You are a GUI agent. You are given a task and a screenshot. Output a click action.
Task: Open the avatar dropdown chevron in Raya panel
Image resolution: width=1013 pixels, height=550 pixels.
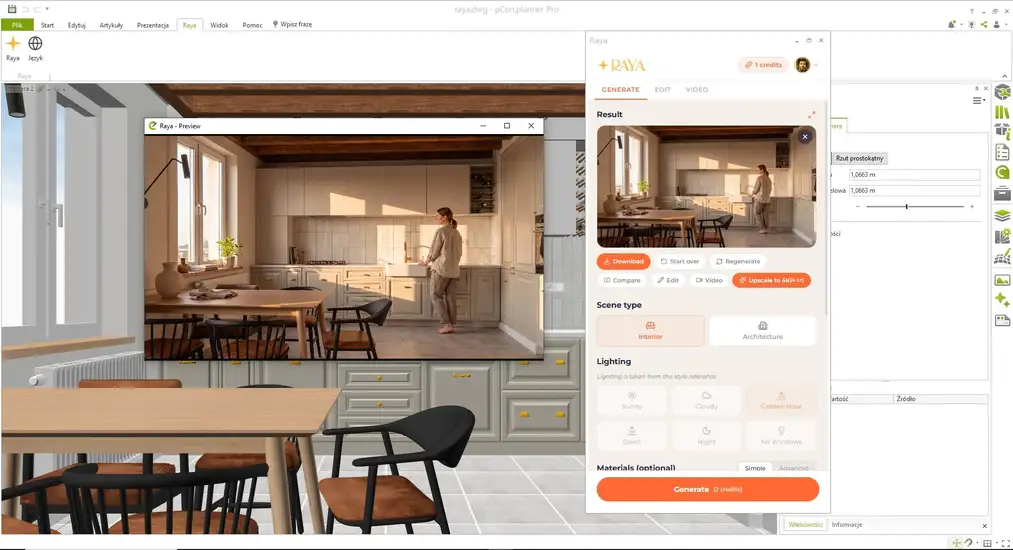(816, 65)
